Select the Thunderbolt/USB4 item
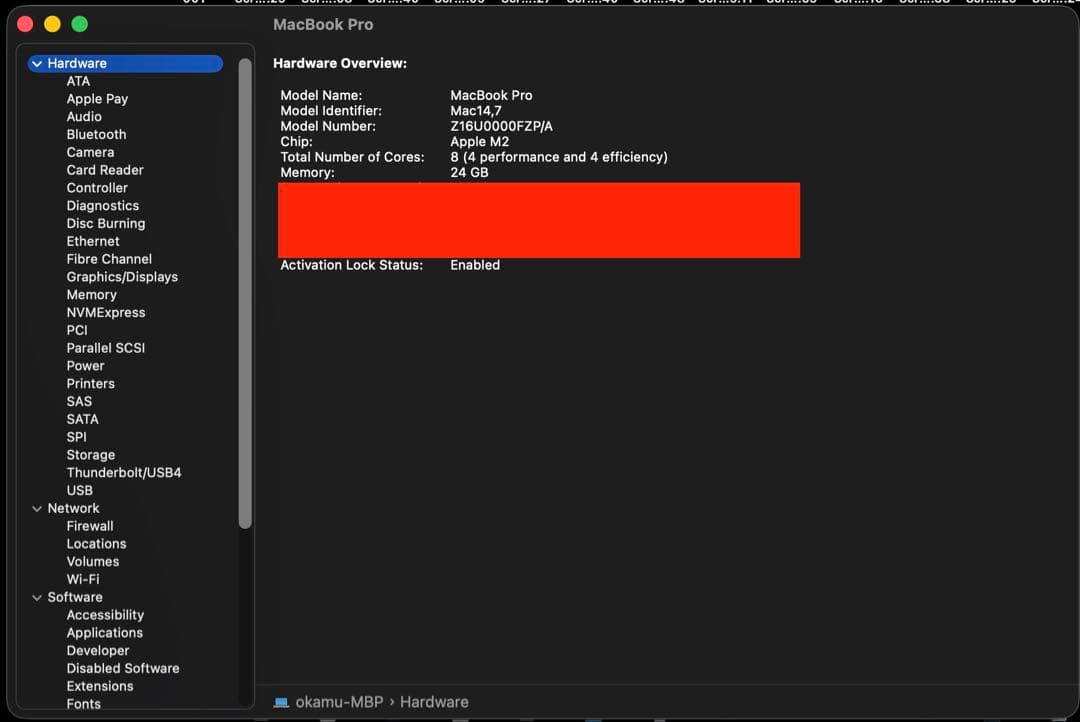The width and height of the screenshot is (1080, 722). (x=124, y=473)
